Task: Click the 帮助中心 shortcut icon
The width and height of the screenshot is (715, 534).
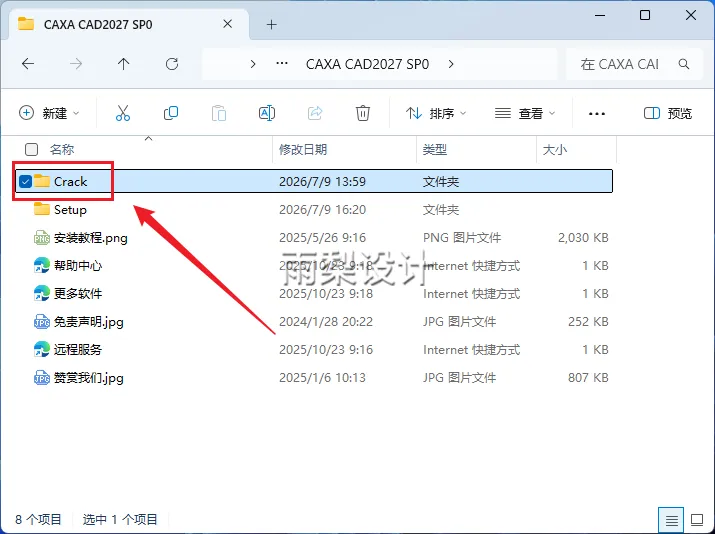Action: (x=41, y=265)
